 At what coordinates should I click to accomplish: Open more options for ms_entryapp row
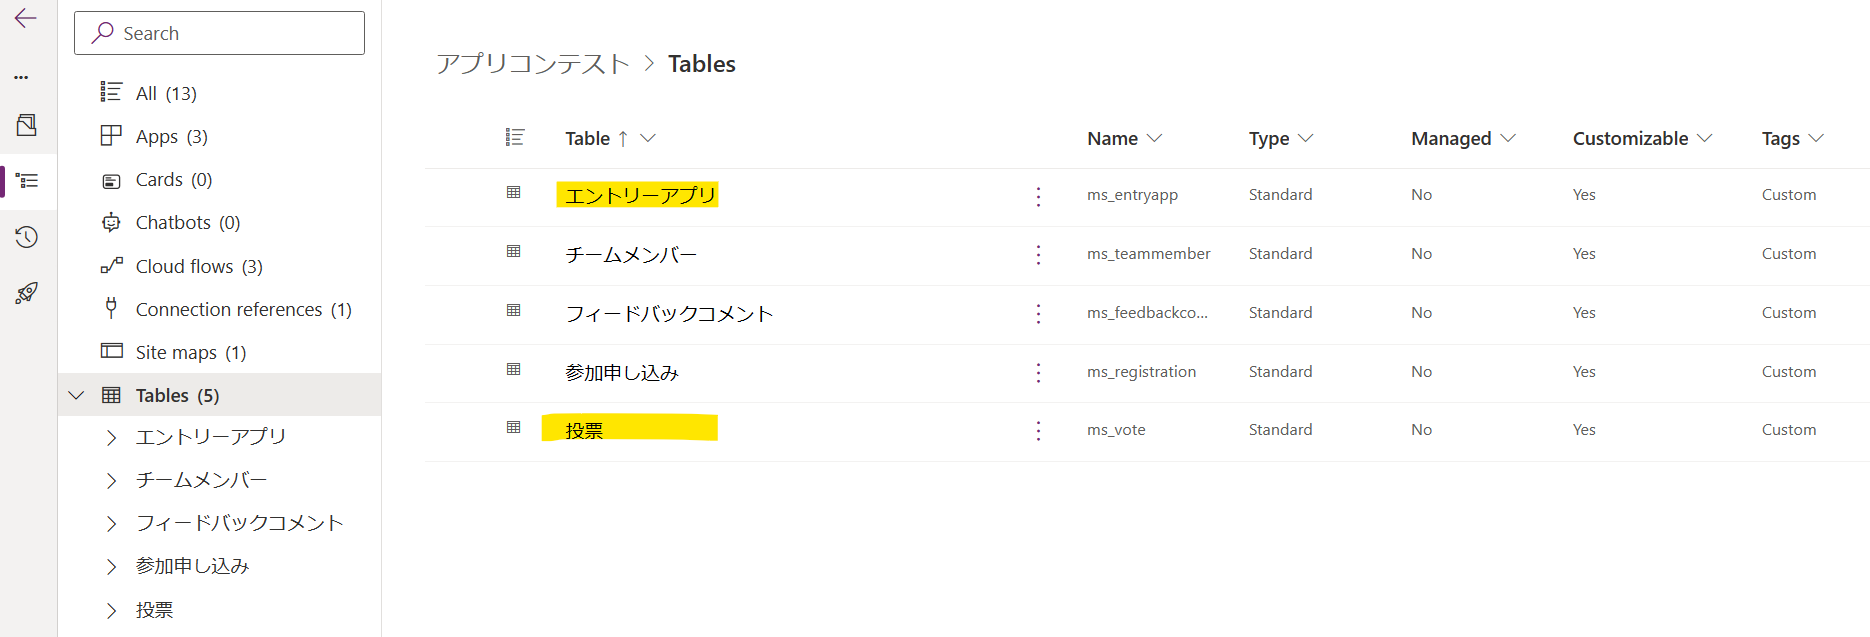[1038, 196]
